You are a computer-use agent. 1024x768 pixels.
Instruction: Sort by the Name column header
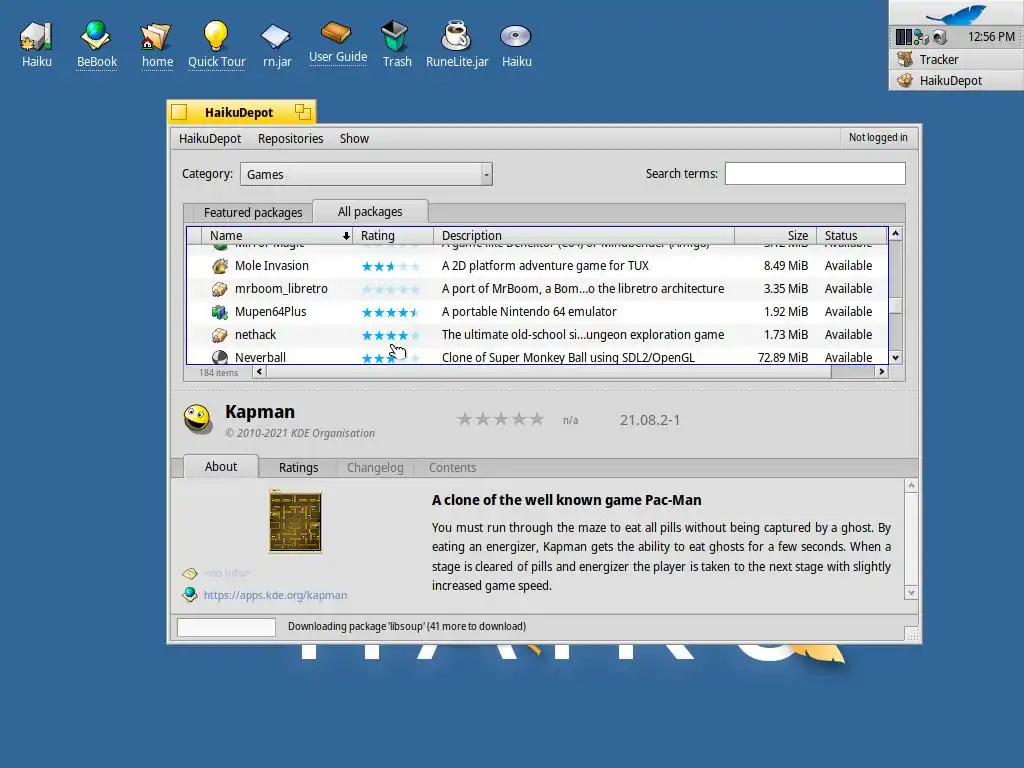[x=278, y=235]
